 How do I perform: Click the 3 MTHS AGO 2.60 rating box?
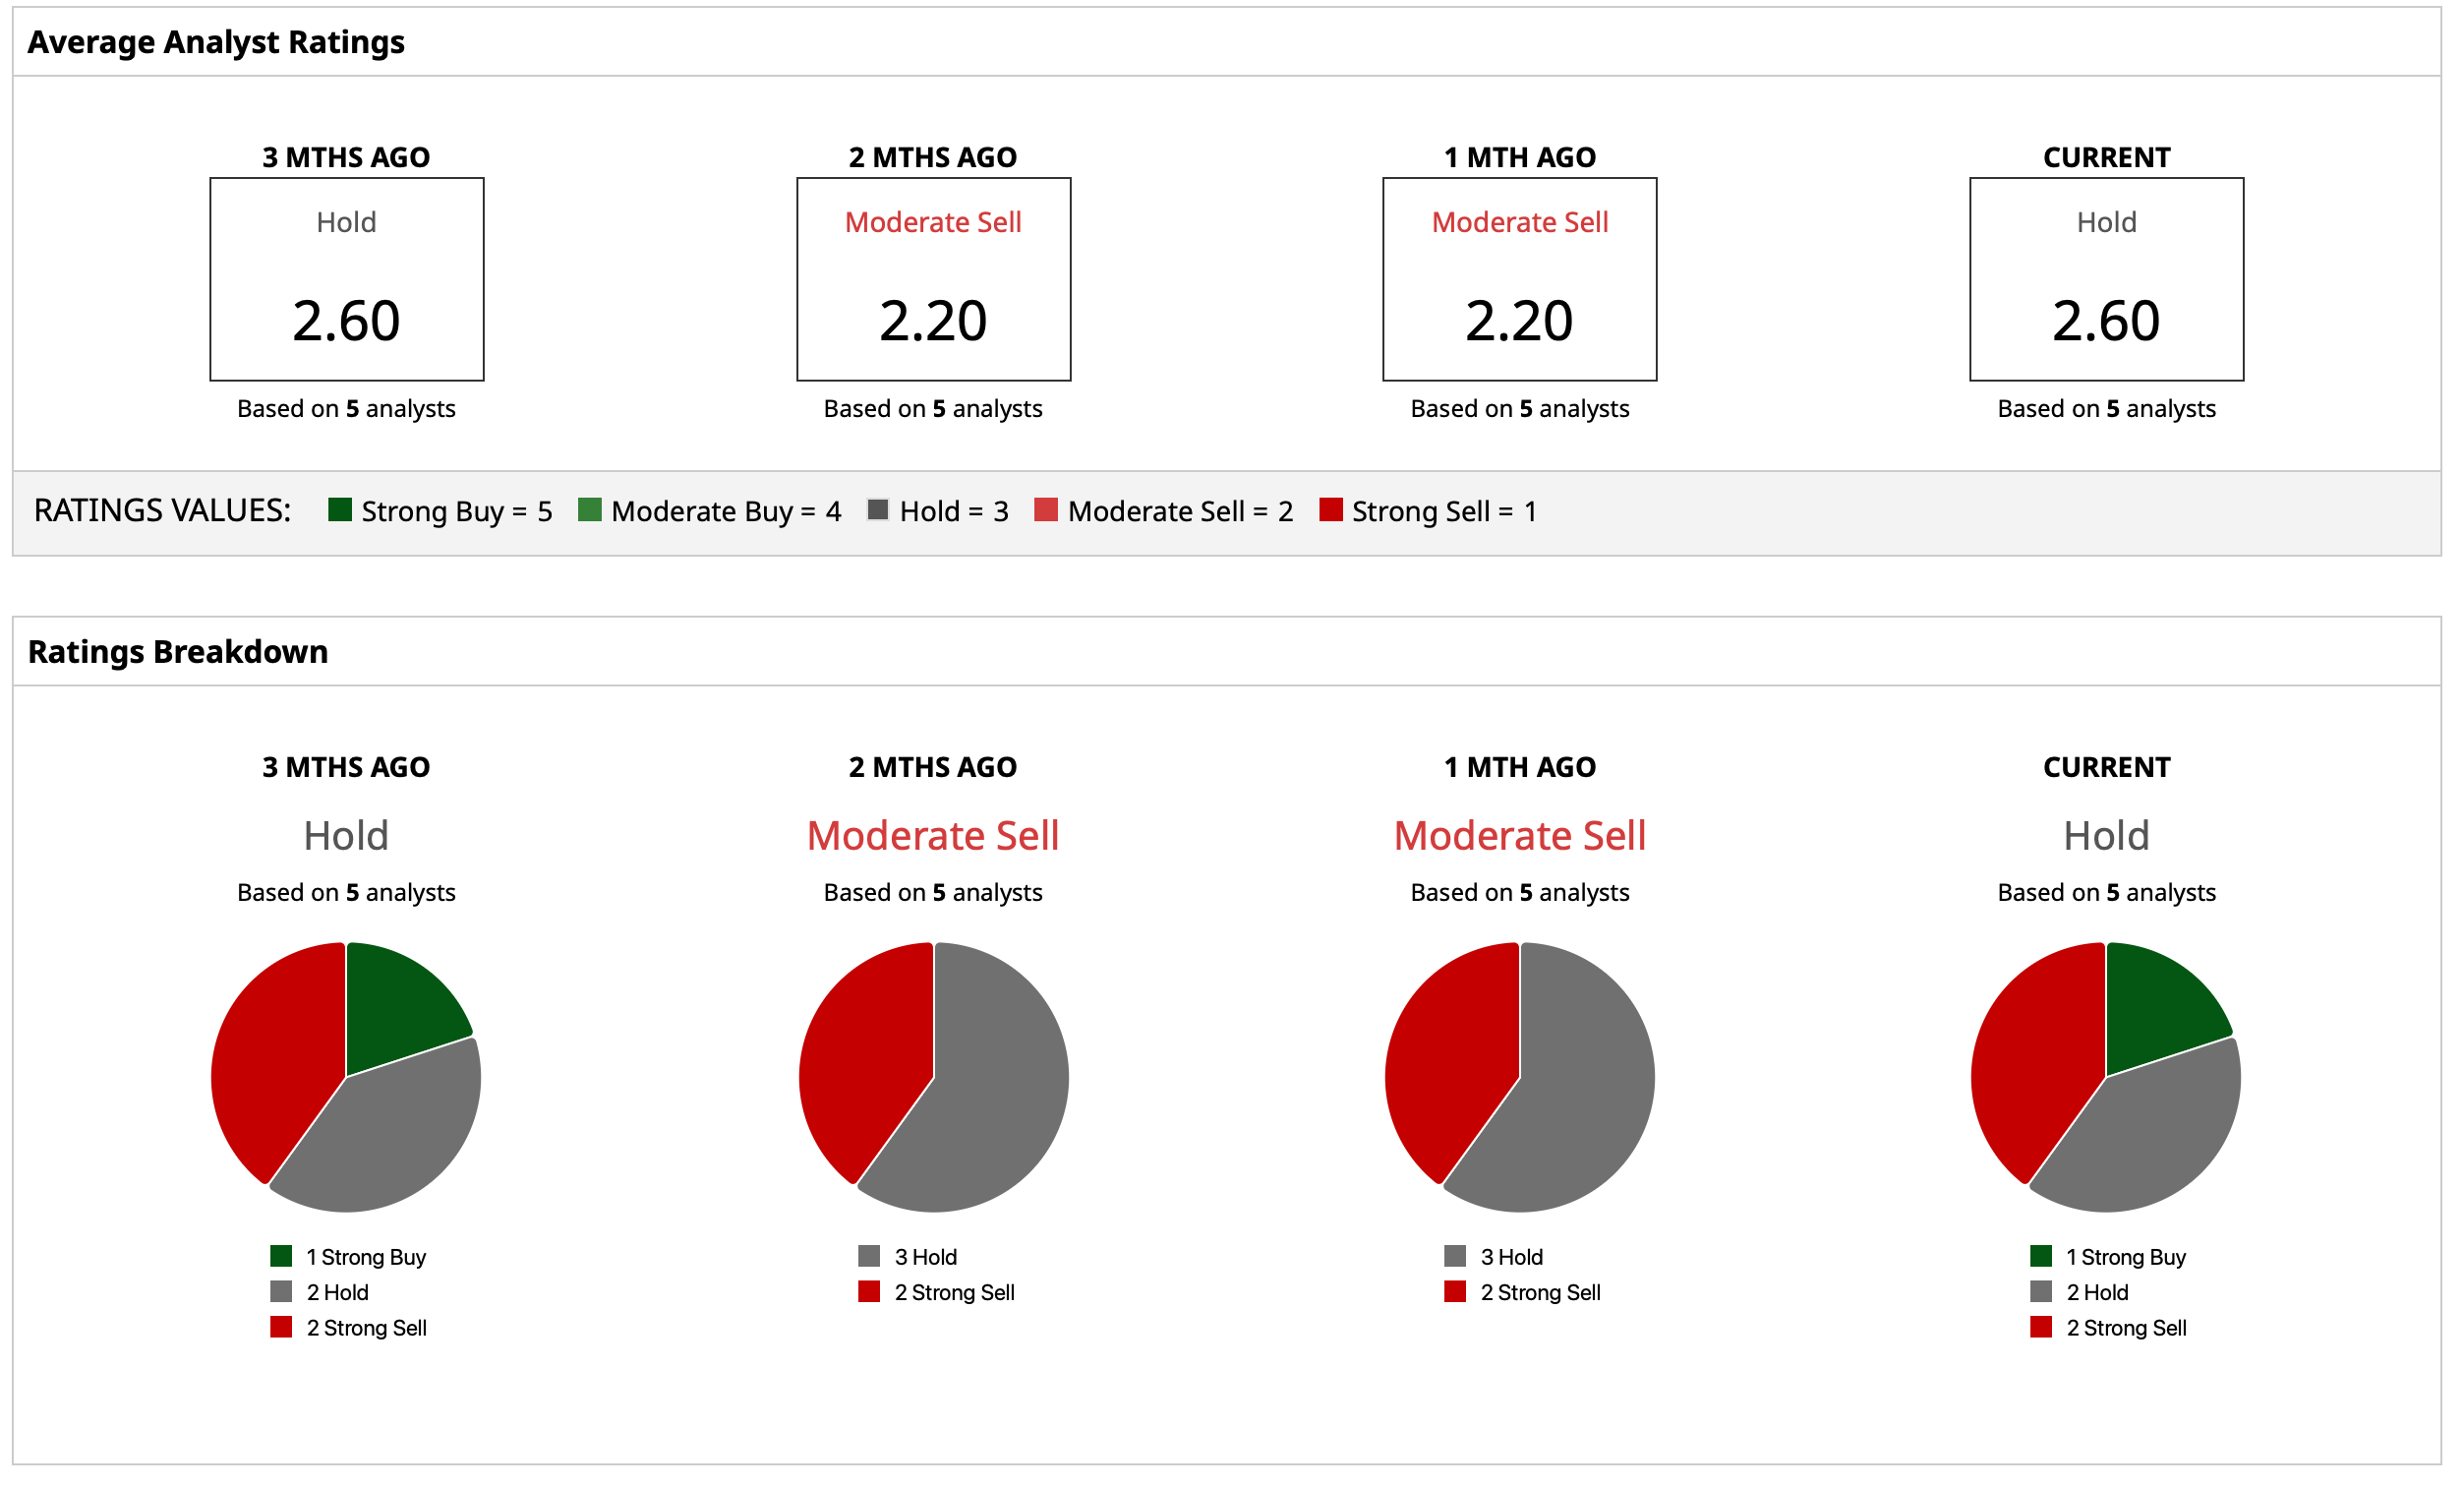pyautogui.click(x=347, y=279)
